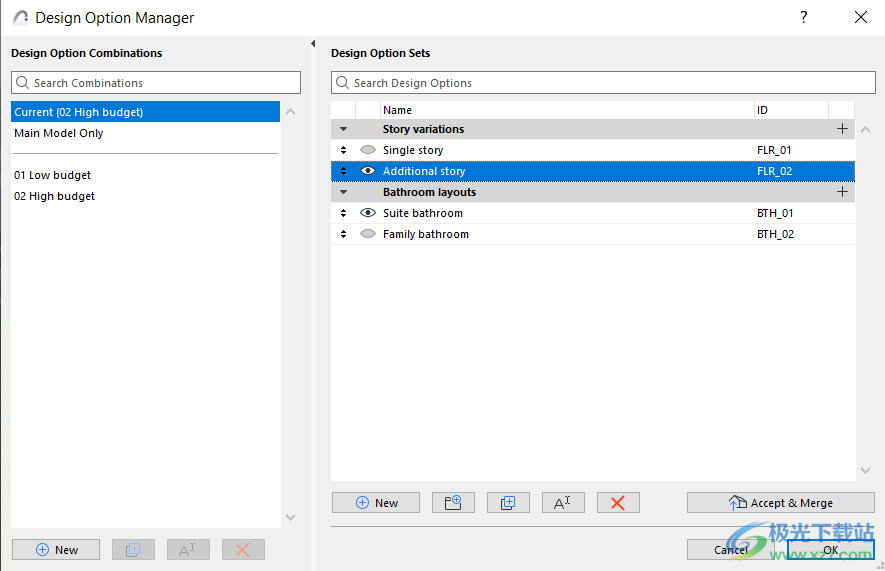
Task: Select the Bathroom layouts set header
Action: (593, 192)
